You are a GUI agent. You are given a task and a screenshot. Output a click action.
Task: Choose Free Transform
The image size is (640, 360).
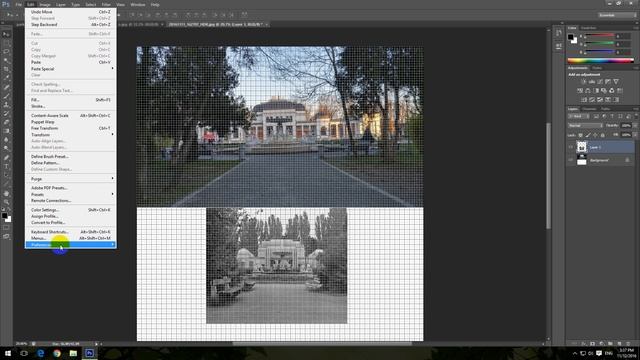(71, 128)
